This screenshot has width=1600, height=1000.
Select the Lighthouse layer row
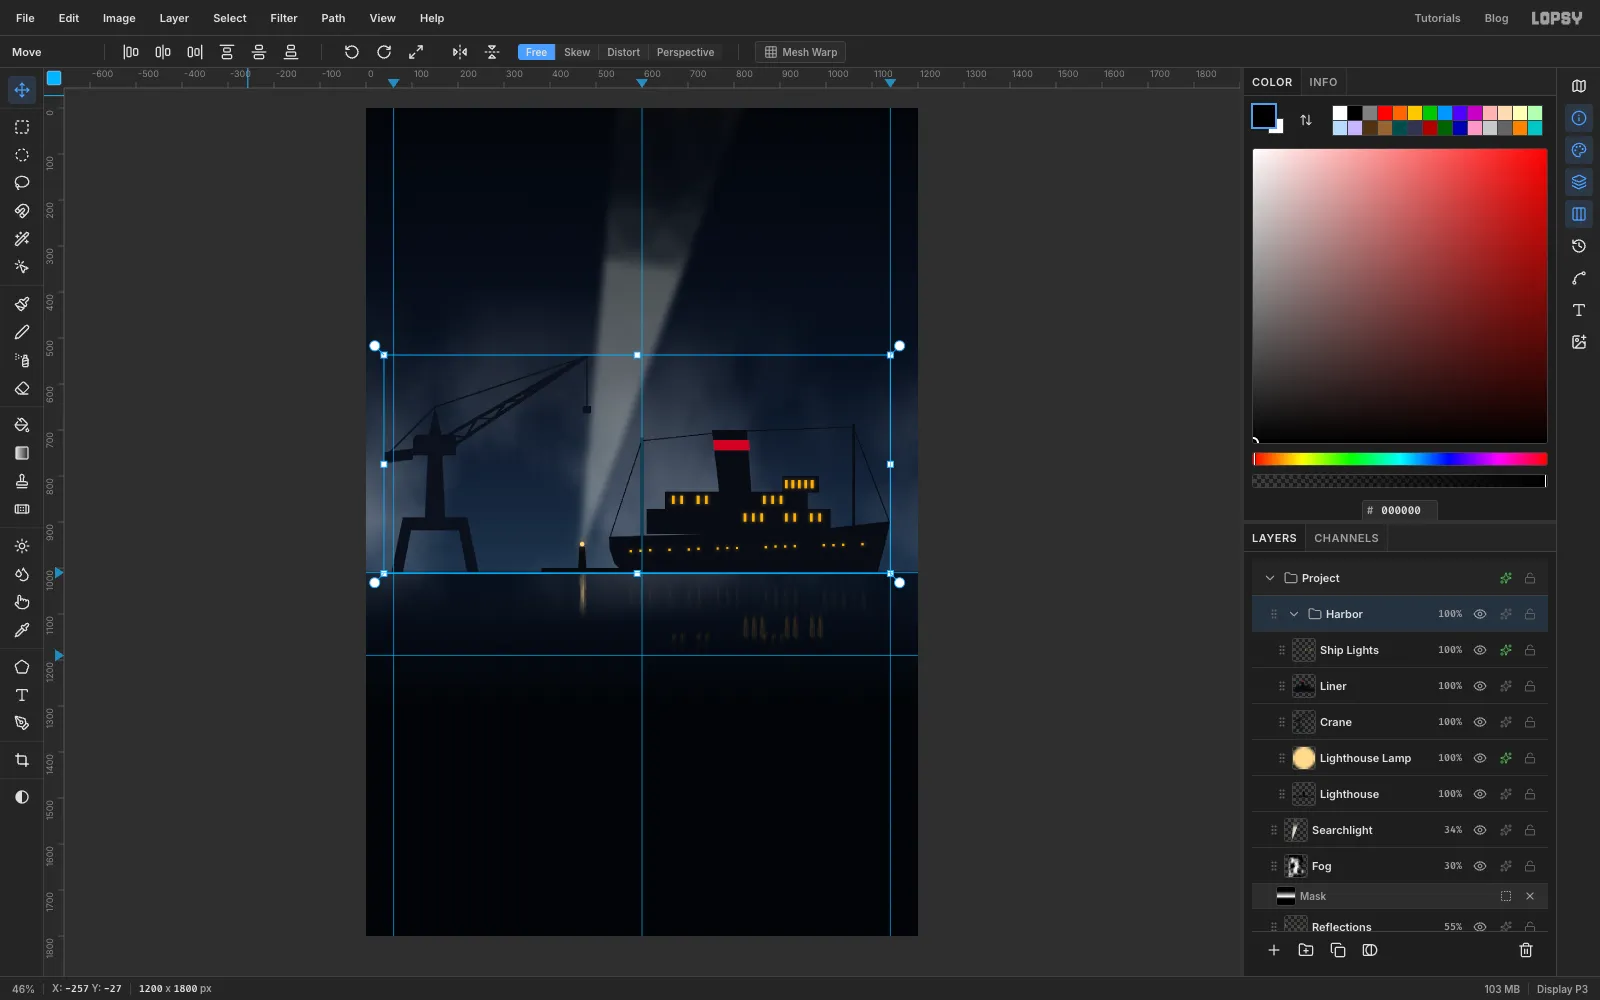(x=1400, y=794)
